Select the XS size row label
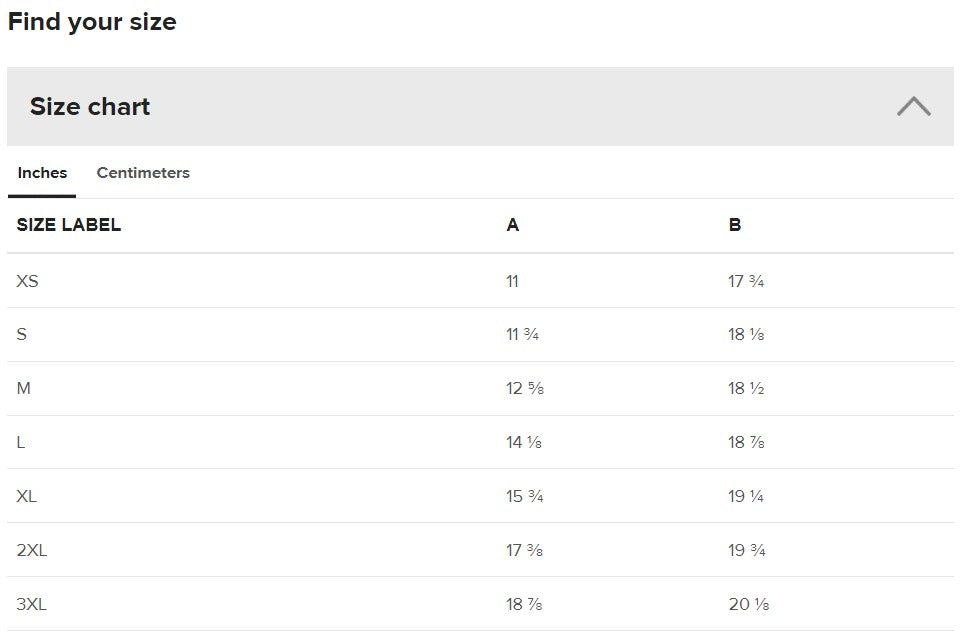This screenshot has width=972, height=642. pyautogui.click(x=27, y=281)
